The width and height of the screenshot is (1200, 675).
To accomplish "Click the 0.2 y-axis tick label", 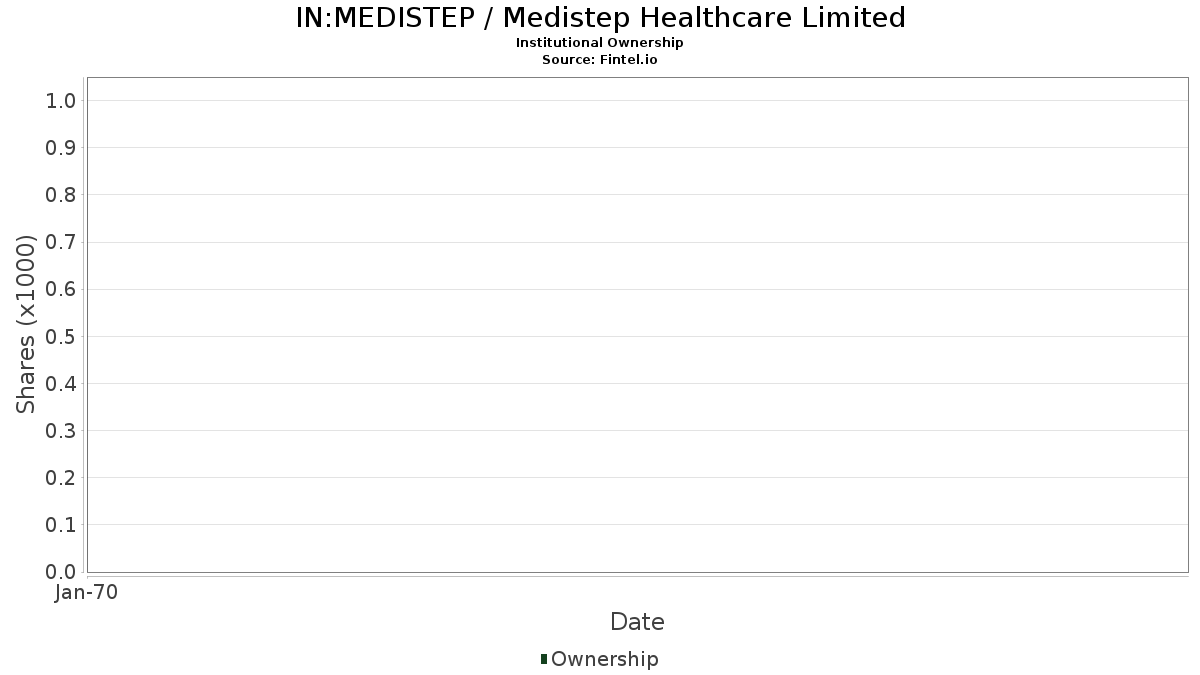I will [61, 478].
